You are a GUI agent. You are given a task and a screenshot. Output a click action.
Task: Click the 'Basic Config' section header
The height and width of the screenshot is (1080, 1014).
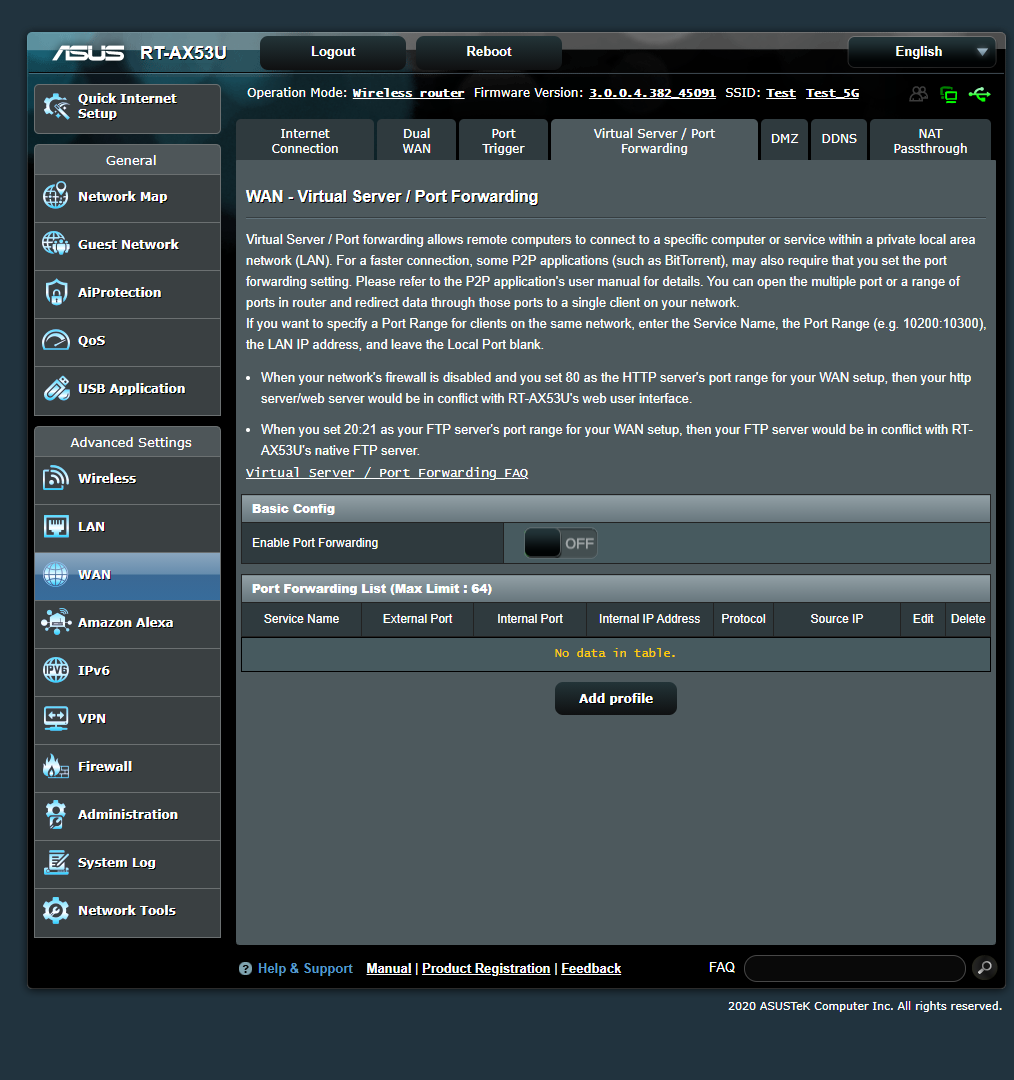pos(616,508)
